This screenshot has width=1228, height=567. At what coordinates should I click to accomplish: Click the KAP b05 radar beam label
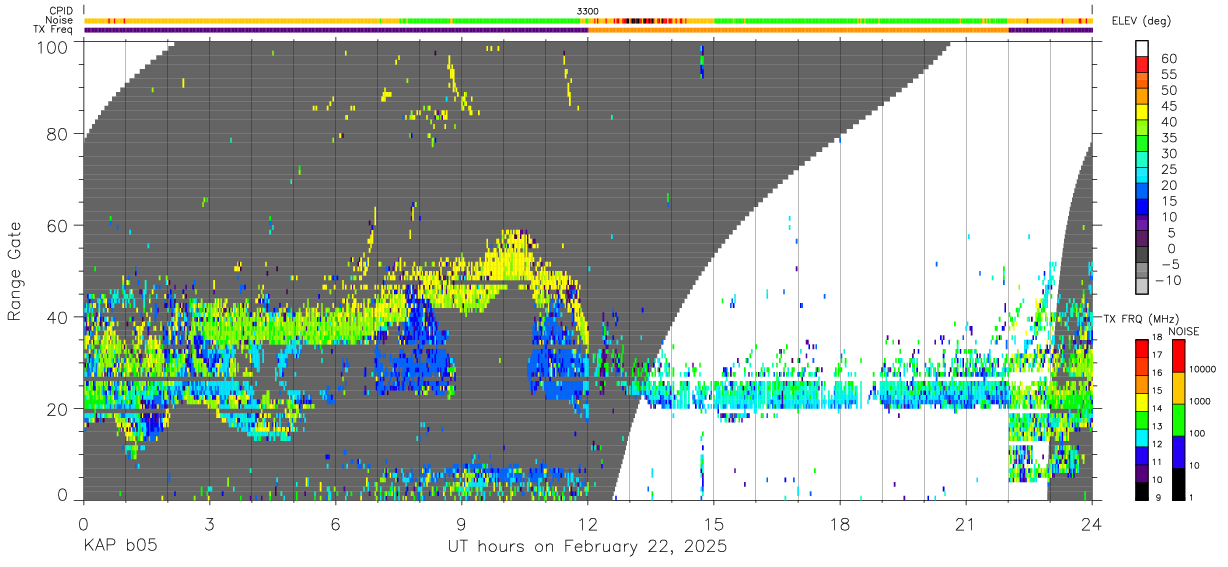120,547
